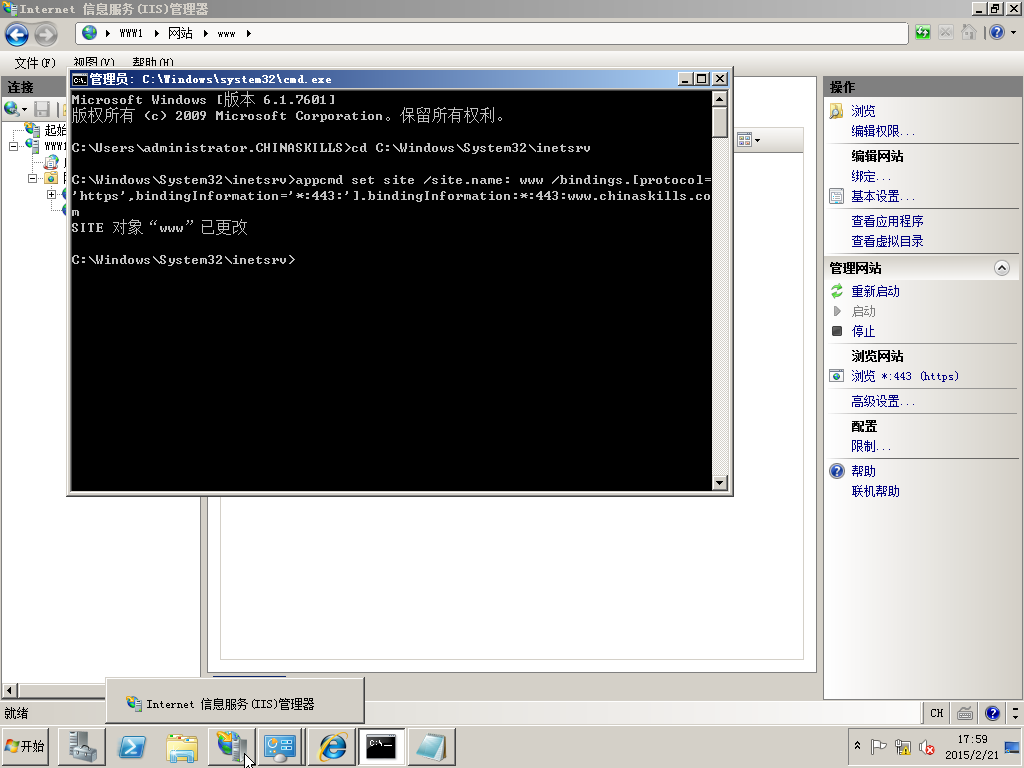The image size is (1024, 768).
Task: Click the greyed 启动 start action
Action: coord(863,312)
